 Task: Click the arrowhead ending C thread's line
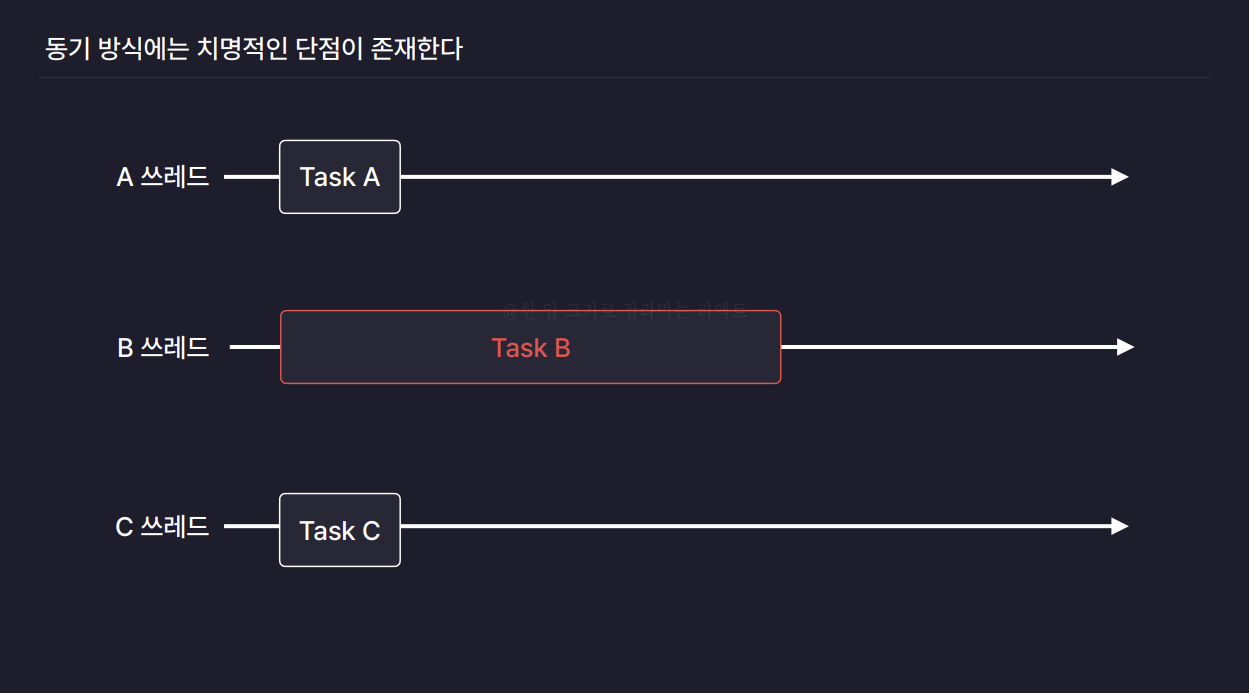(1120, 526)
